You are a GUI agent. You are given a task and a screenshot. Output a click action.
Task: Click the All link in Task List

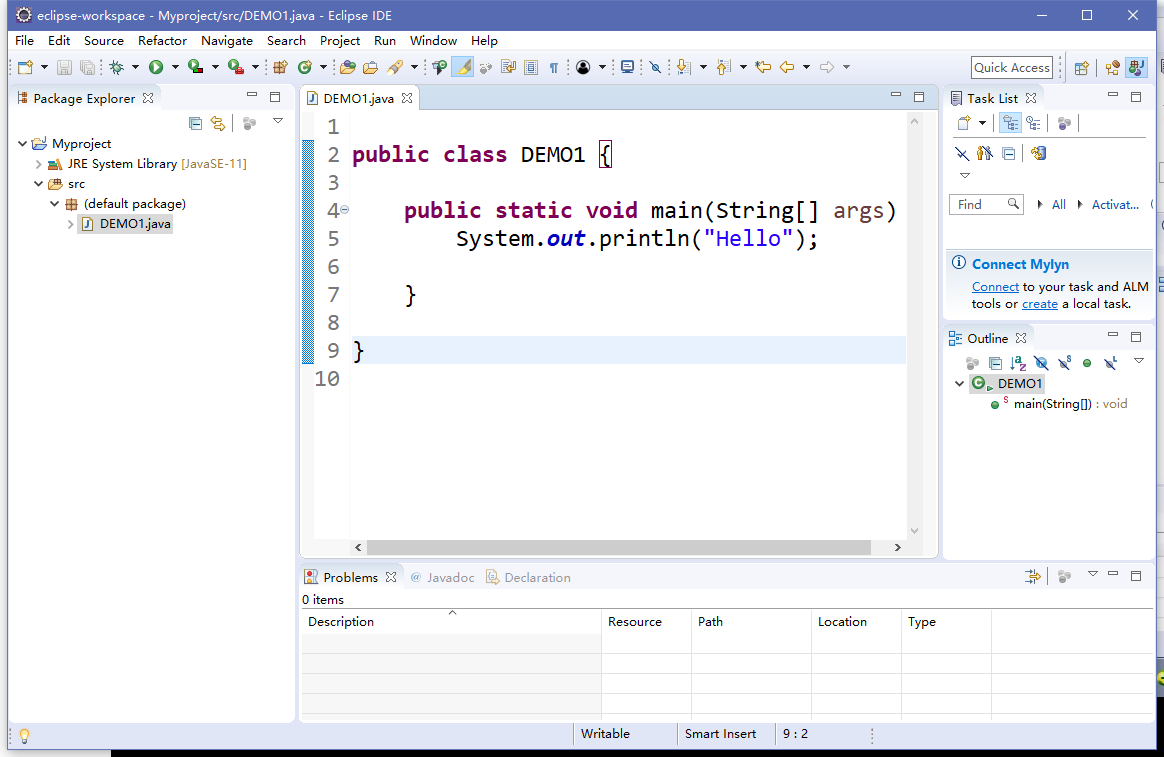(1059, 205)
